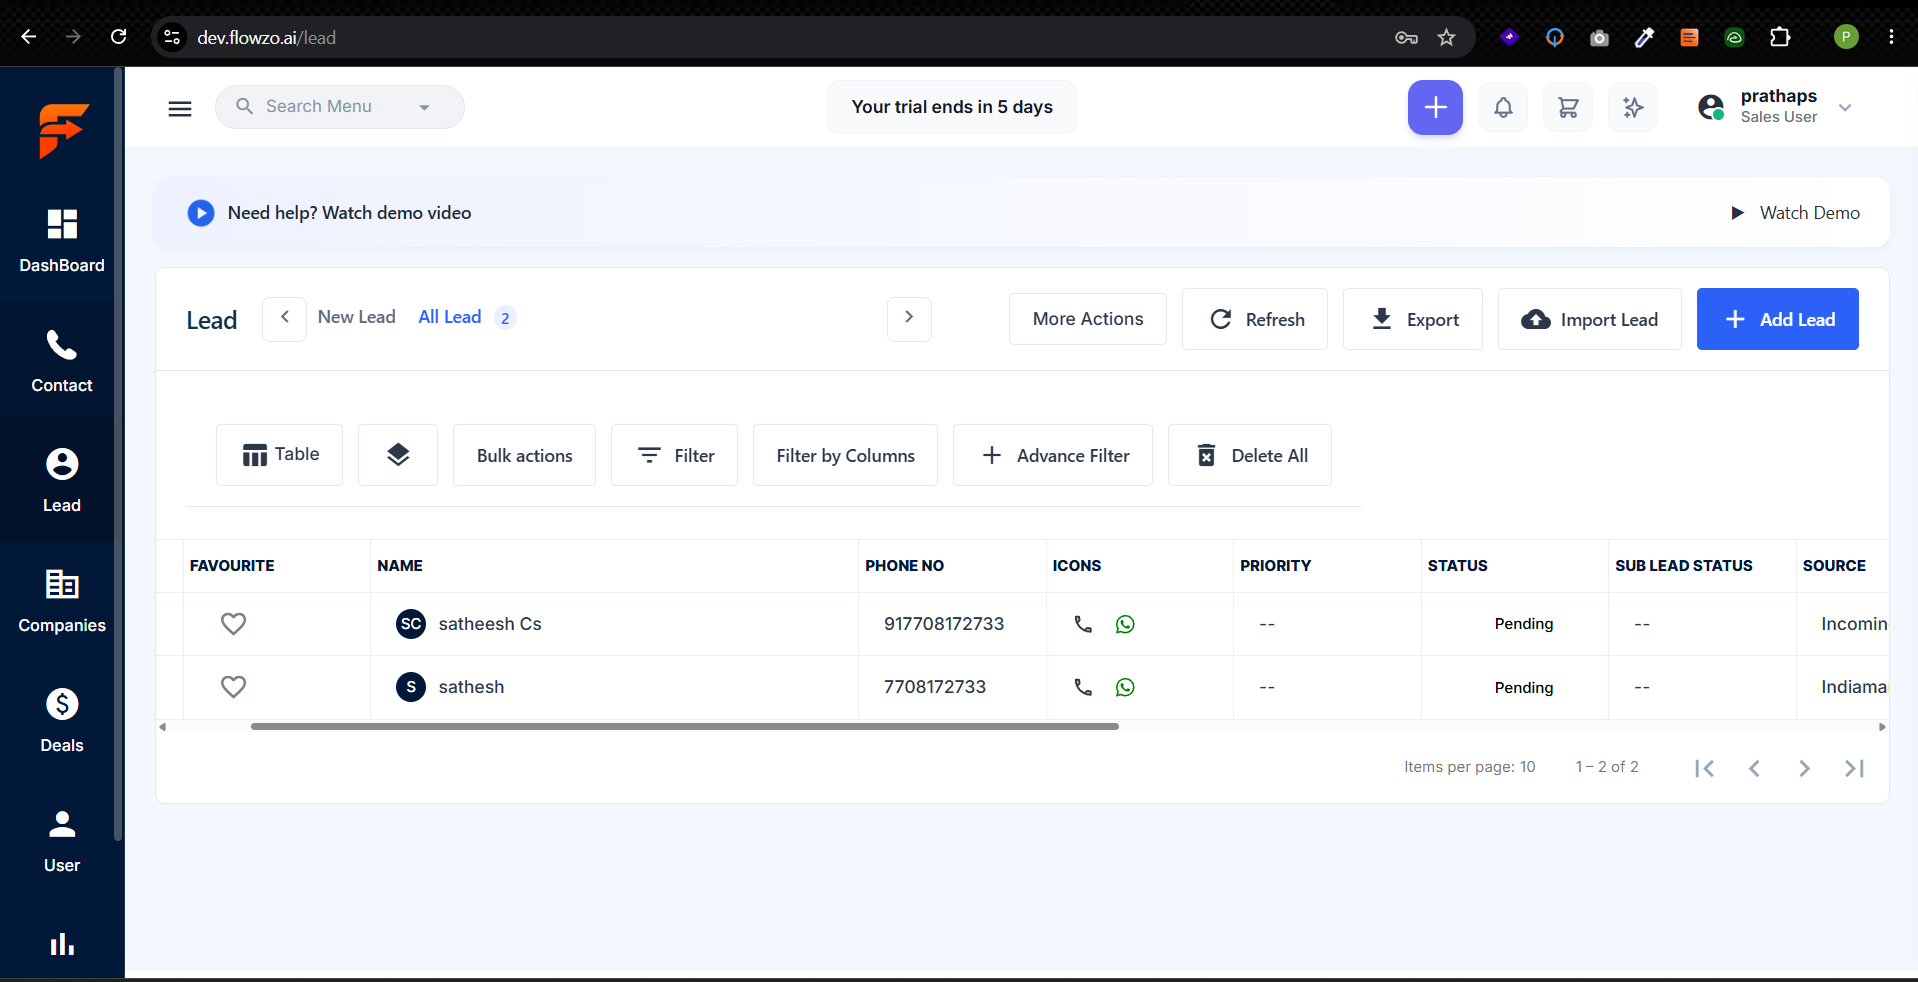The width and height of the screenshot is (1918, 982).
Task: Click the Add Lead button
Action: pyautogui.click(x=1778, y=319)
